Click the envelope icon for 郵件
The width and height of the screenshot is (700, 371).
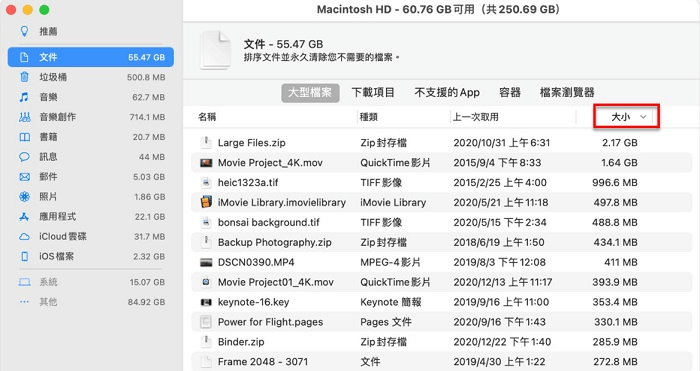(x=25, y=177)
